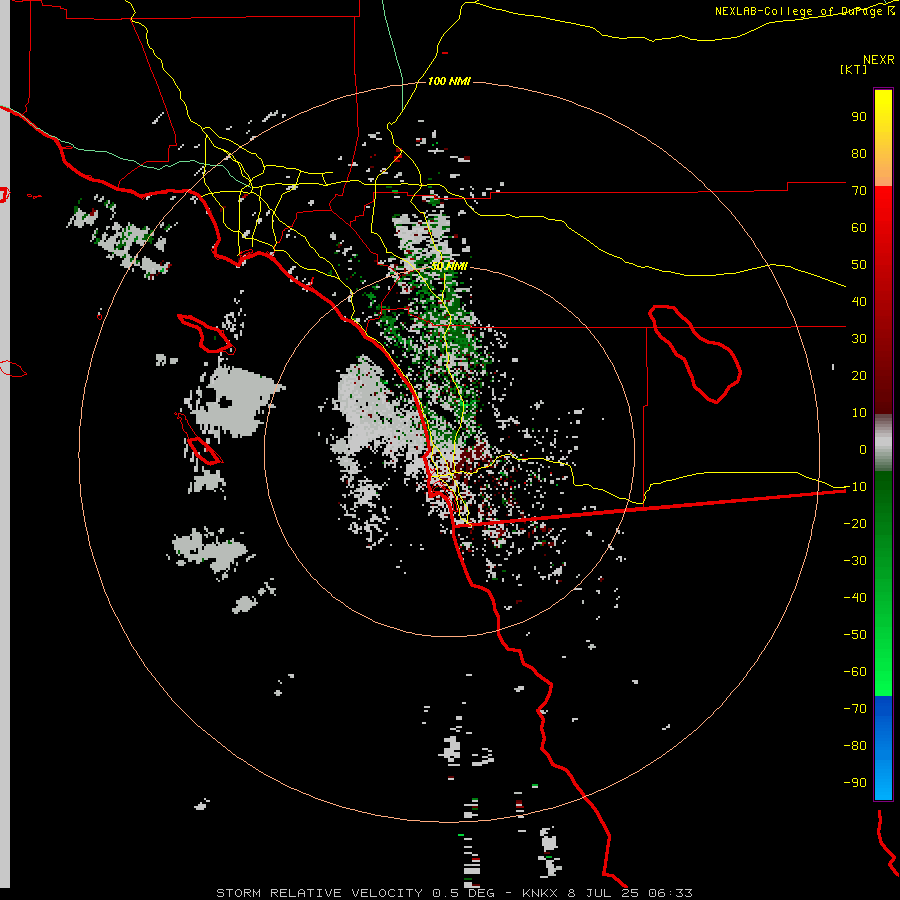Click the NEXLAB-College of DuPage credit text
900x900 pixels.
click(x=805, y=11)
